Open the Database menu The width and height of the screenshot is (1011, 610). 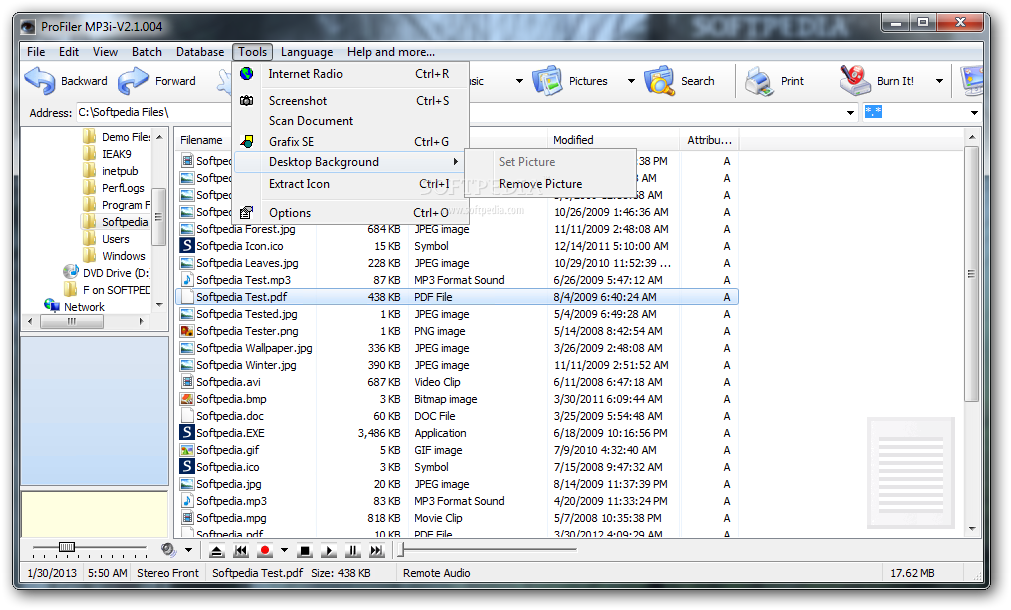pos(200,52)
